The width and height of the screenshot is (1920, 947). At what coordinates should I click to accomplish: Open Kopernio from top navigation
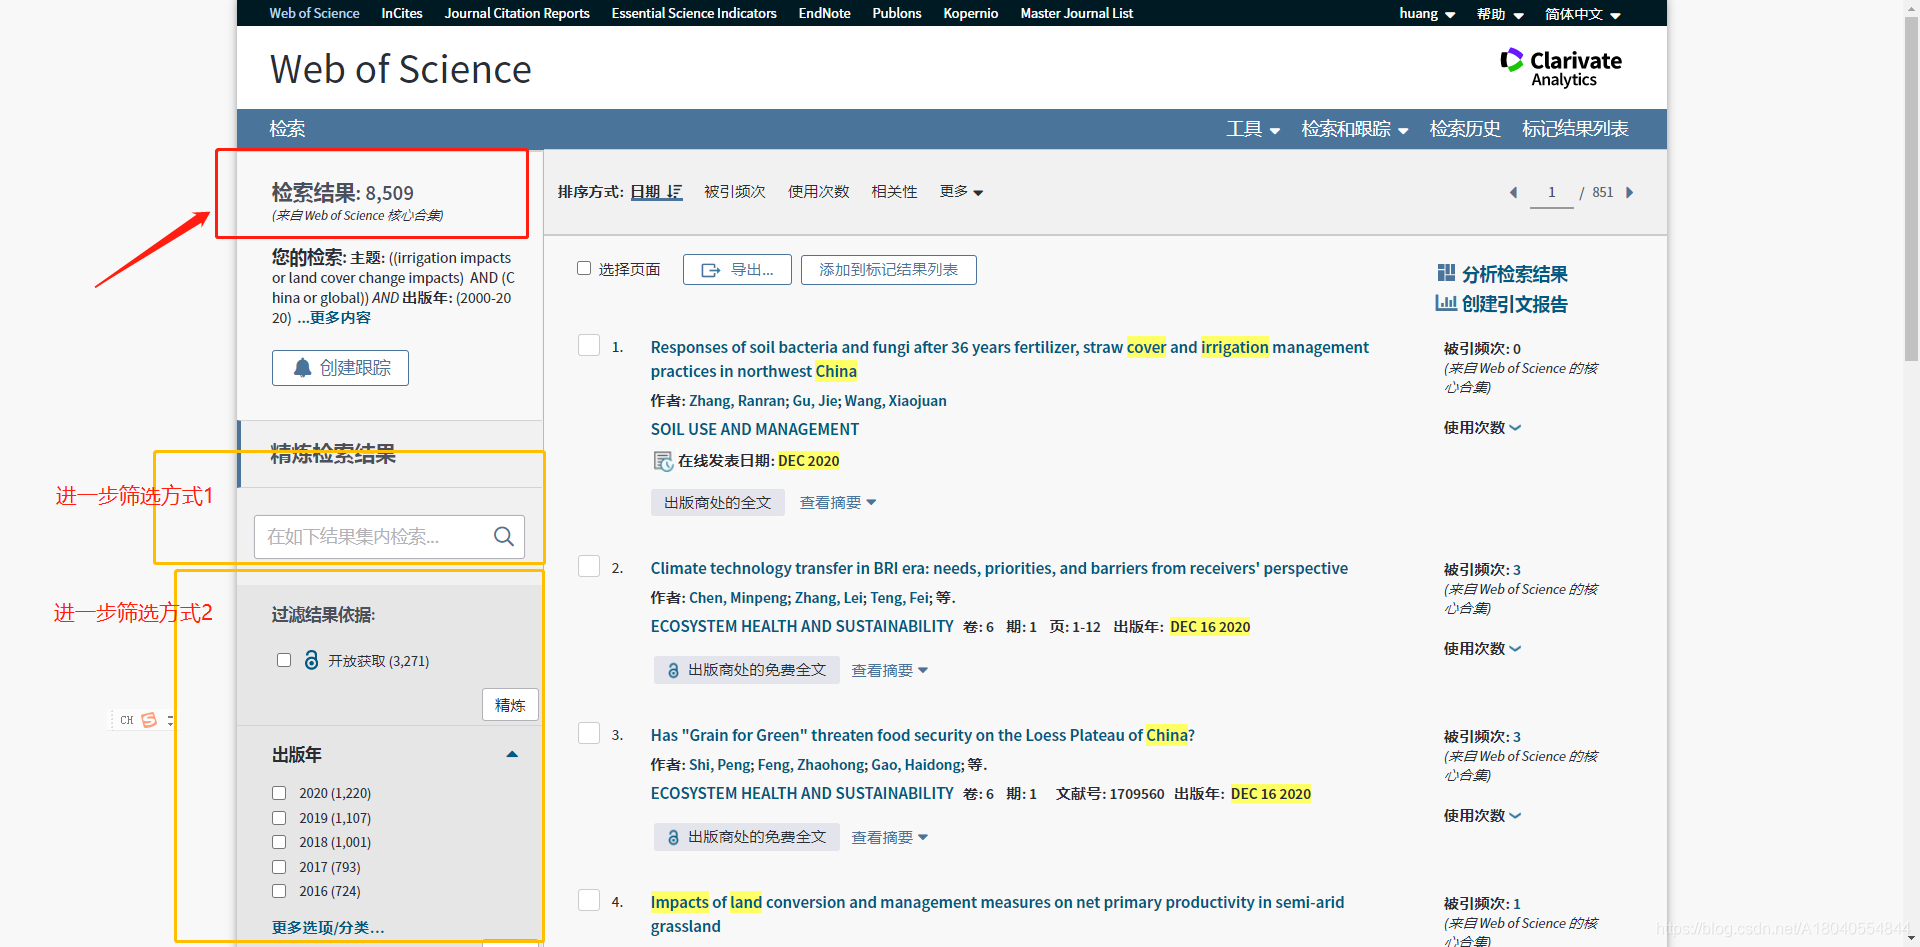pos(971,13)
